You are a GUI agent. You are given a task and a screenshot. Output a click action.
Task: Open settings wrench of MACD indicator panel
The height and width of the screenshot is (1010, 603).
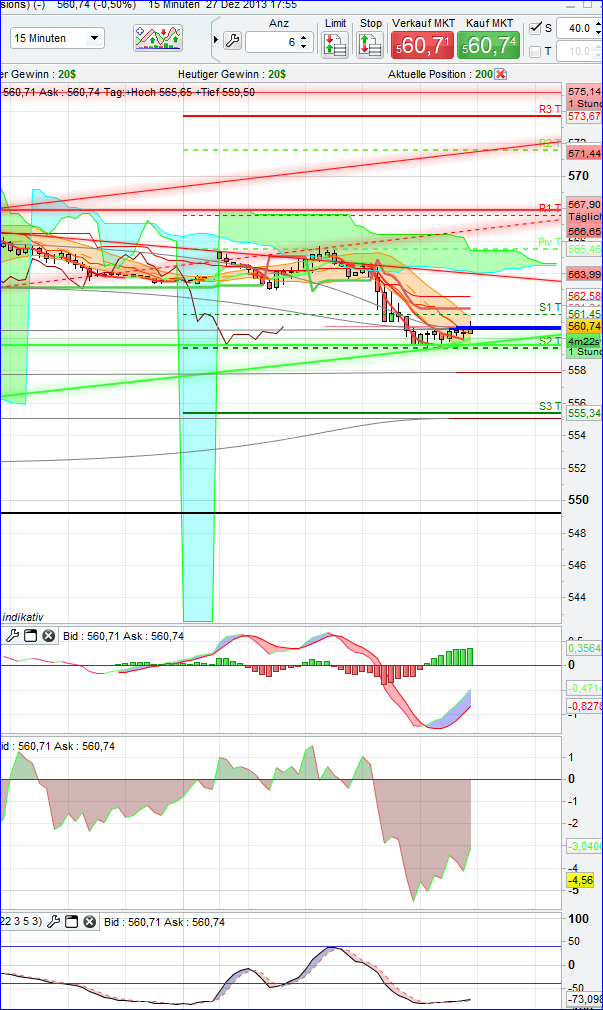pyautogui.click(x=12, y=636)
